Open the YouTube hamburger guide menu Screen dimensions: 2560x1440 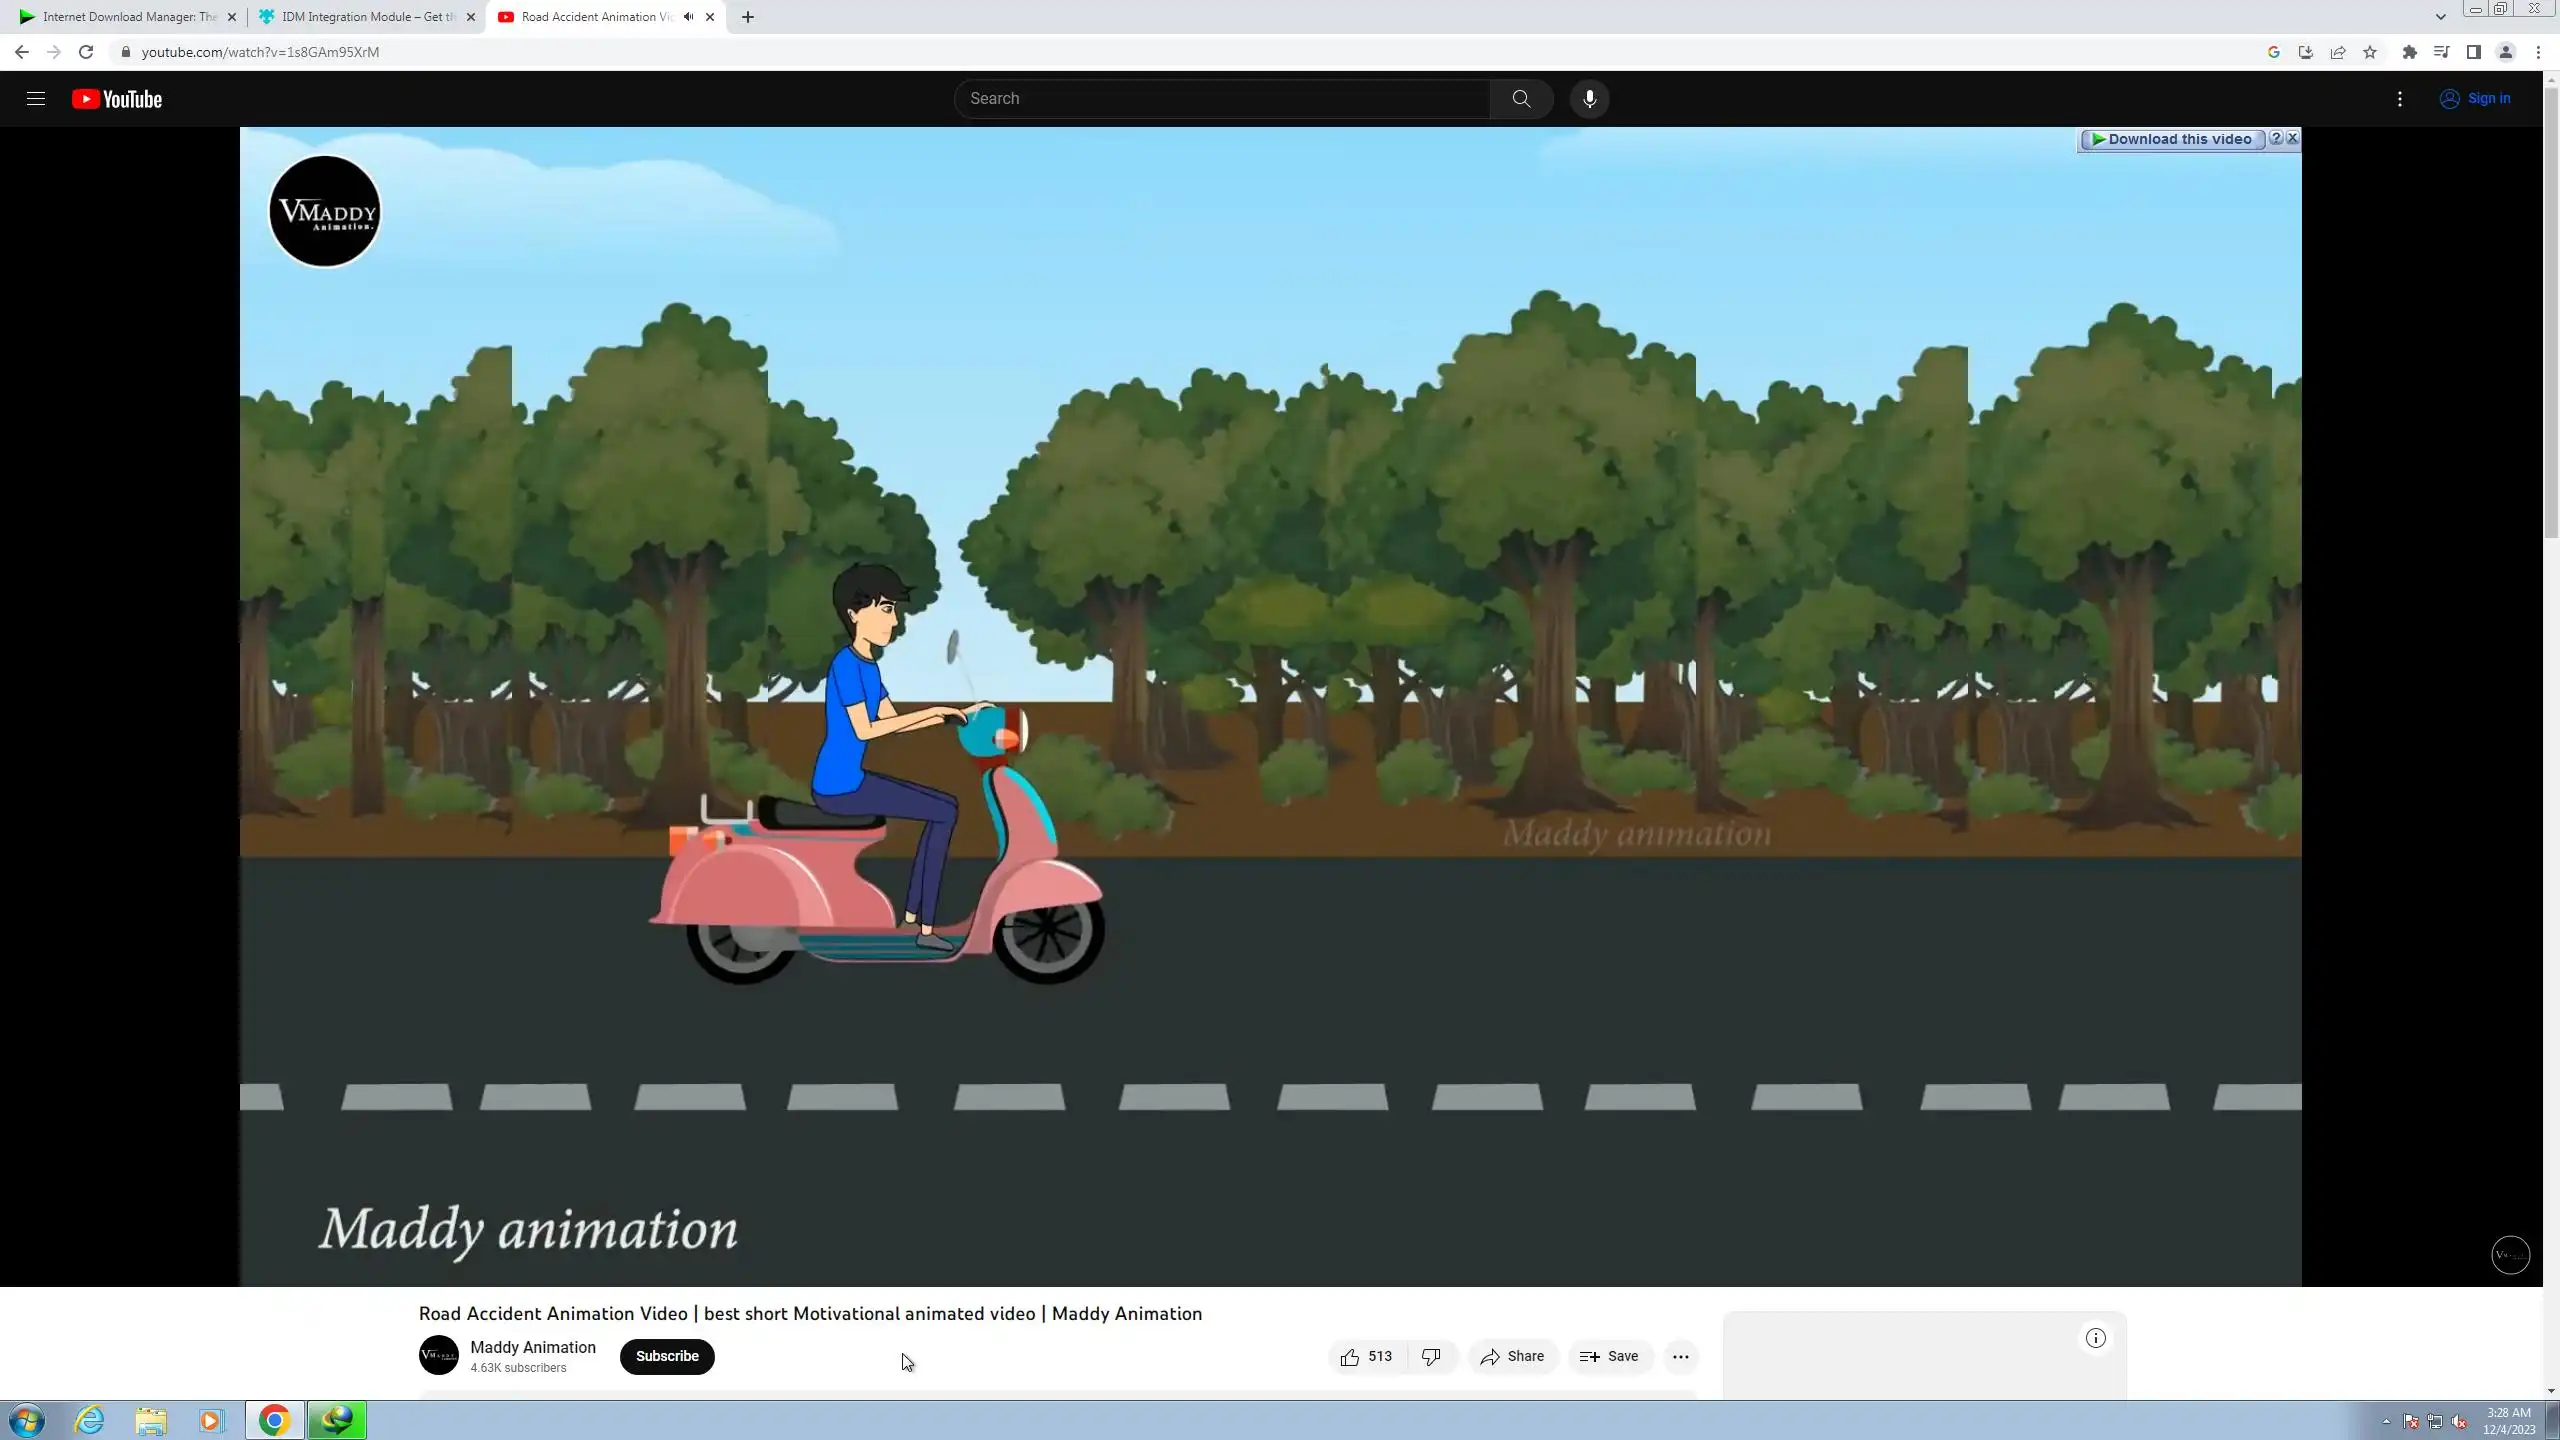(x=36, y=99)
